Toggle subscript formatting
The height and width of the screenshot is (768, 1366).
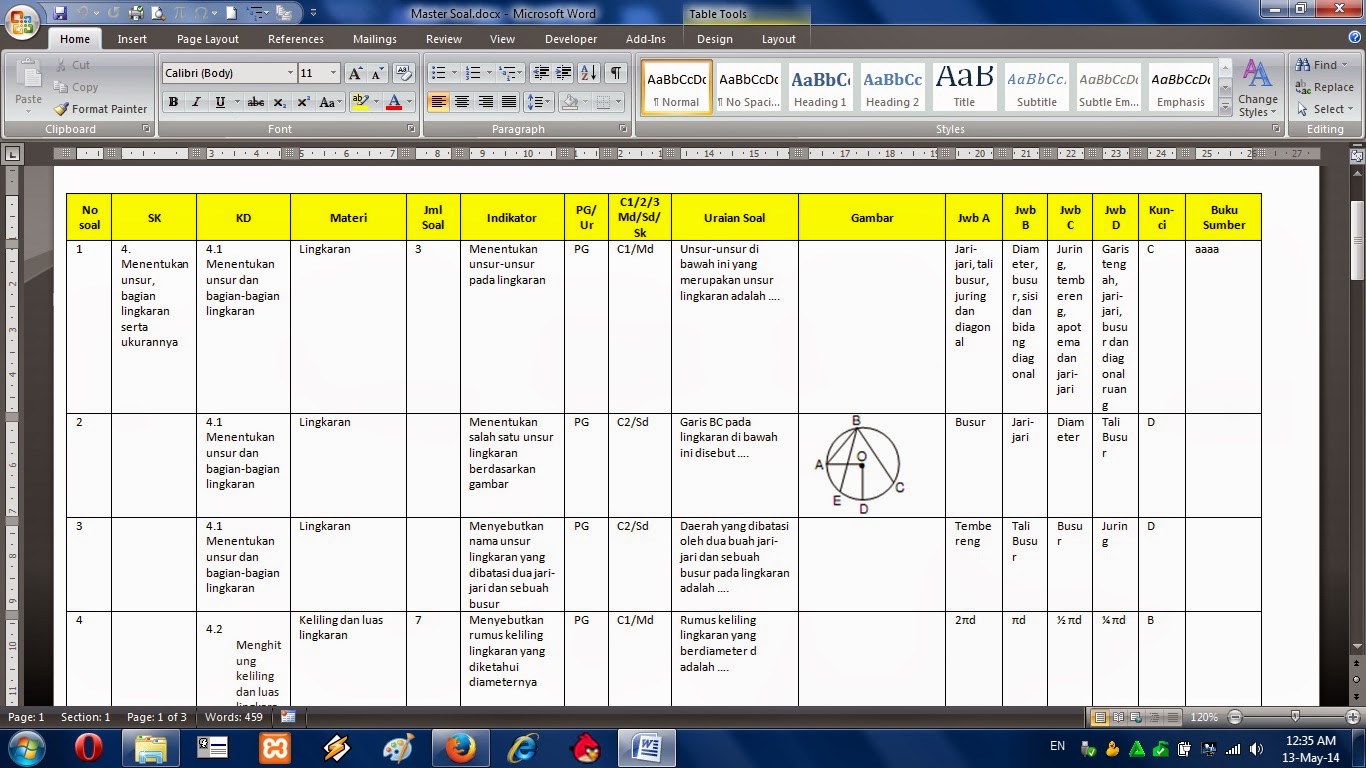[x=280, y=102]
